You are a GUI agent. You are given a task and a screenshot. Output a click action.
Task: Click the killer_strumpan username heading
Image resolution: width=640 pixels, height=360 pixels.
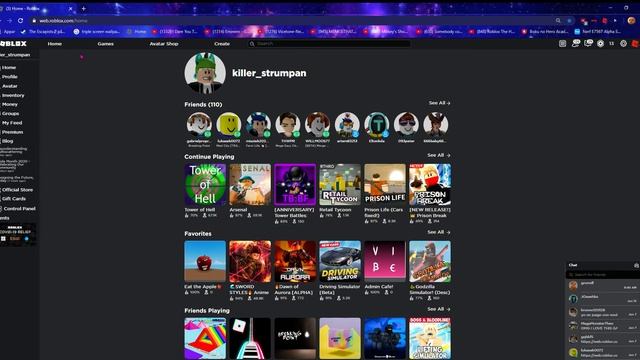269,73
